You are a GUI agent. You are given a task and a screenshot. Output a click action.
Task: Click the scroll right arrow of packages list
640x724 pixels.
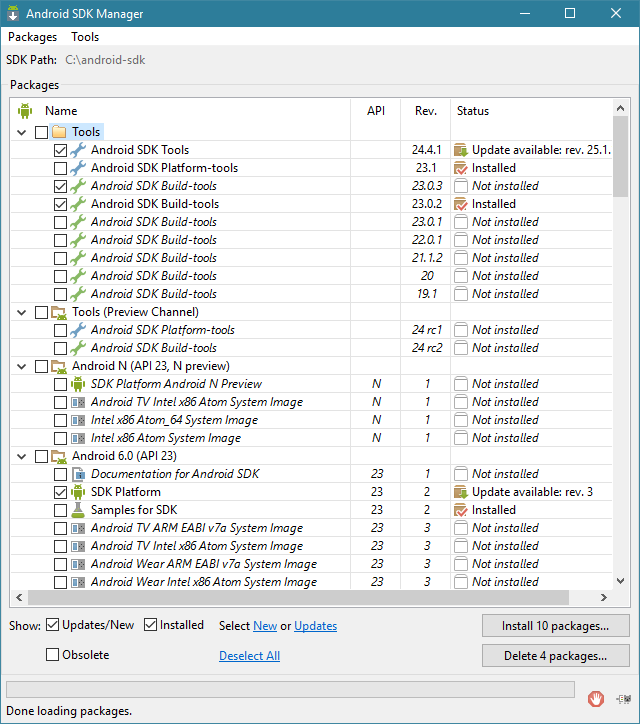604,597
